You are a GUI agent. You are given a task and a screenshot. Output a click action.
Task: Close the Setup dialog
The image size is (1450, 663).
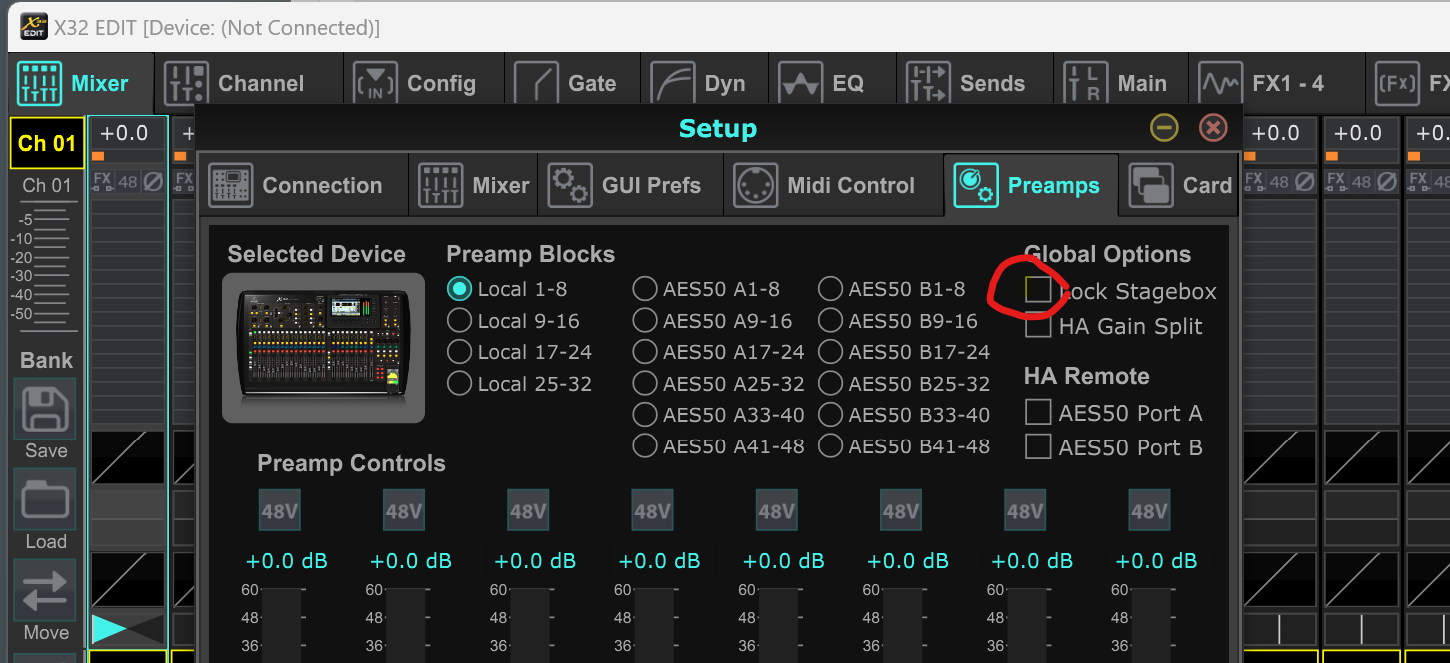1213,128
